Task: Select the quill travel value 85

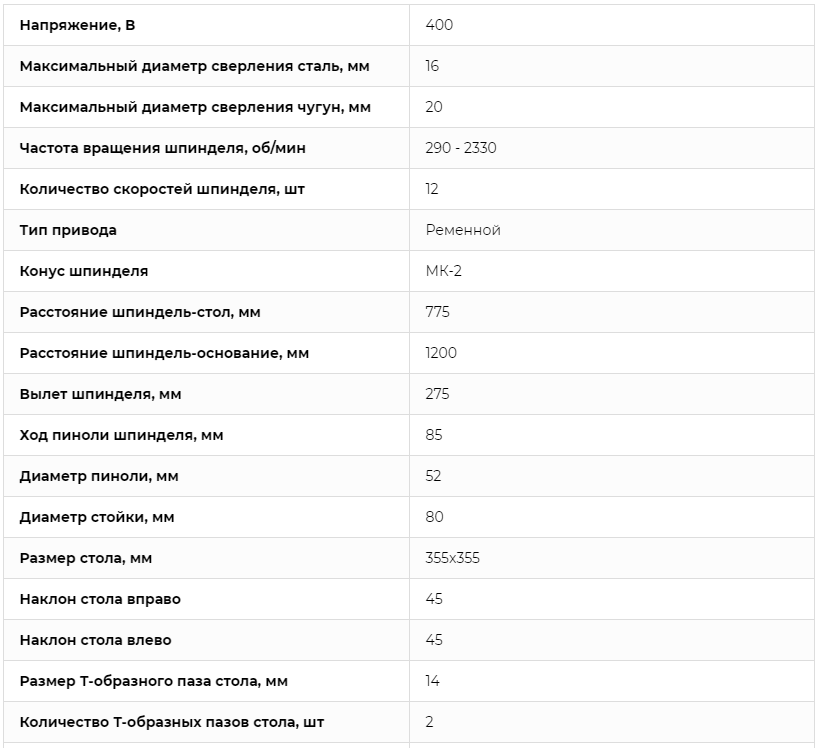Action: (x=434, y=435)
